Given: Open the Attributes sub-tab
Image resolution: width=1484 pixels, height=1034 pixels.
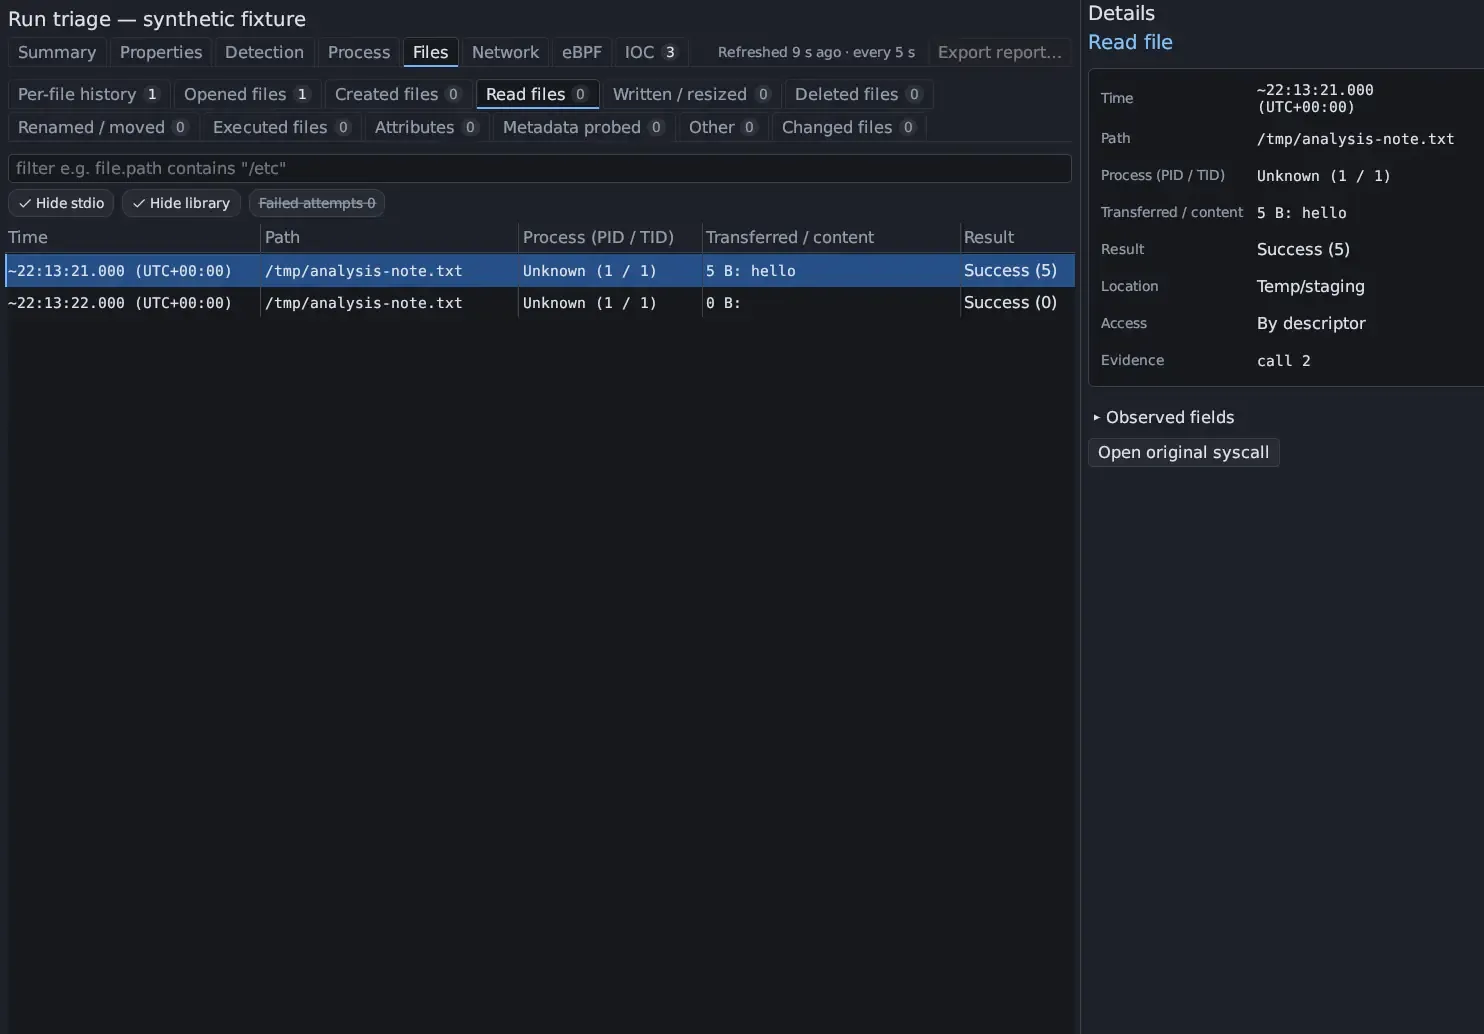Looking at the screenshot, I should [x=426, y=127].
